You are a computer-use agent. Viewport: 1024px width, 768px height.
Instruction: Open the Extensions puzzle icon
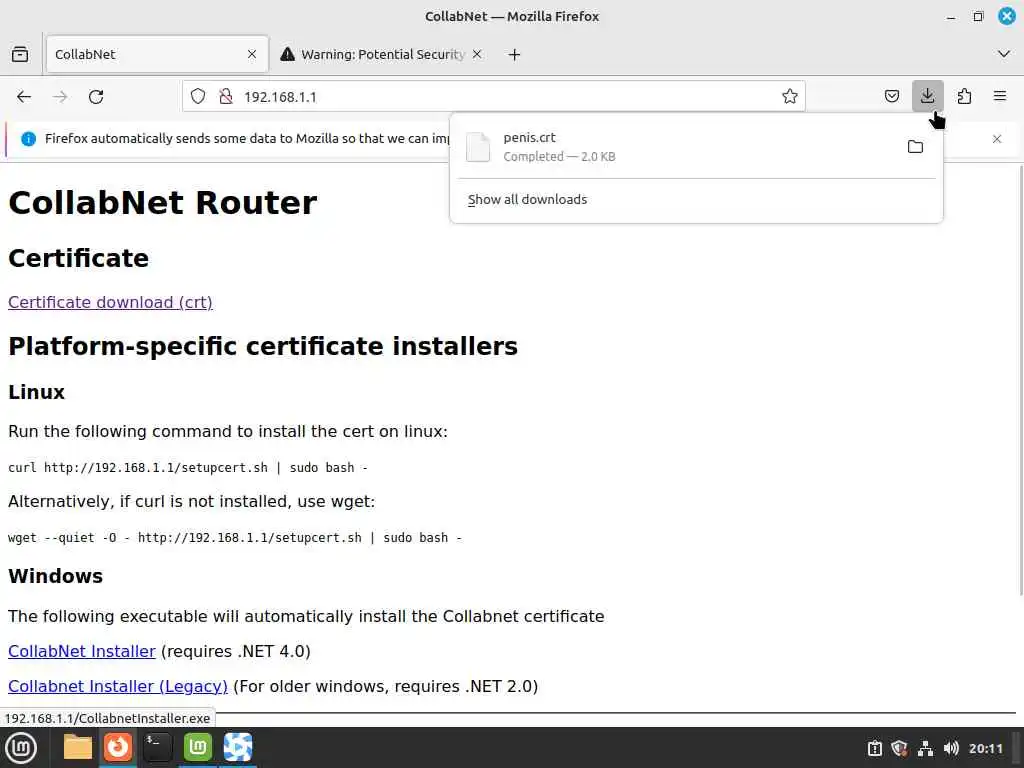point(964,97)
